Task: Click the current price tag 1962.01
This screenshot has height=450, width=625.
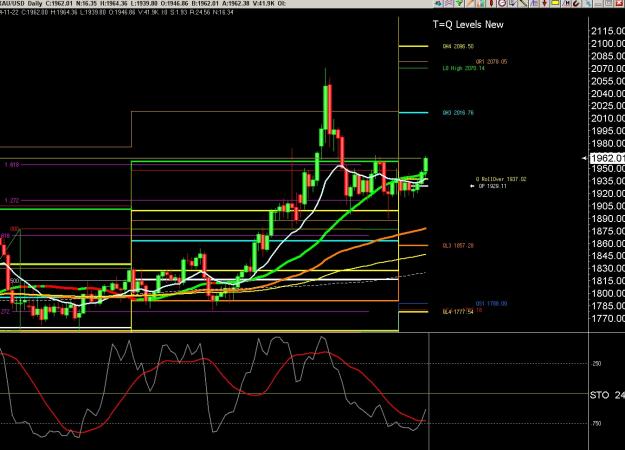Action: coord(607,158)
